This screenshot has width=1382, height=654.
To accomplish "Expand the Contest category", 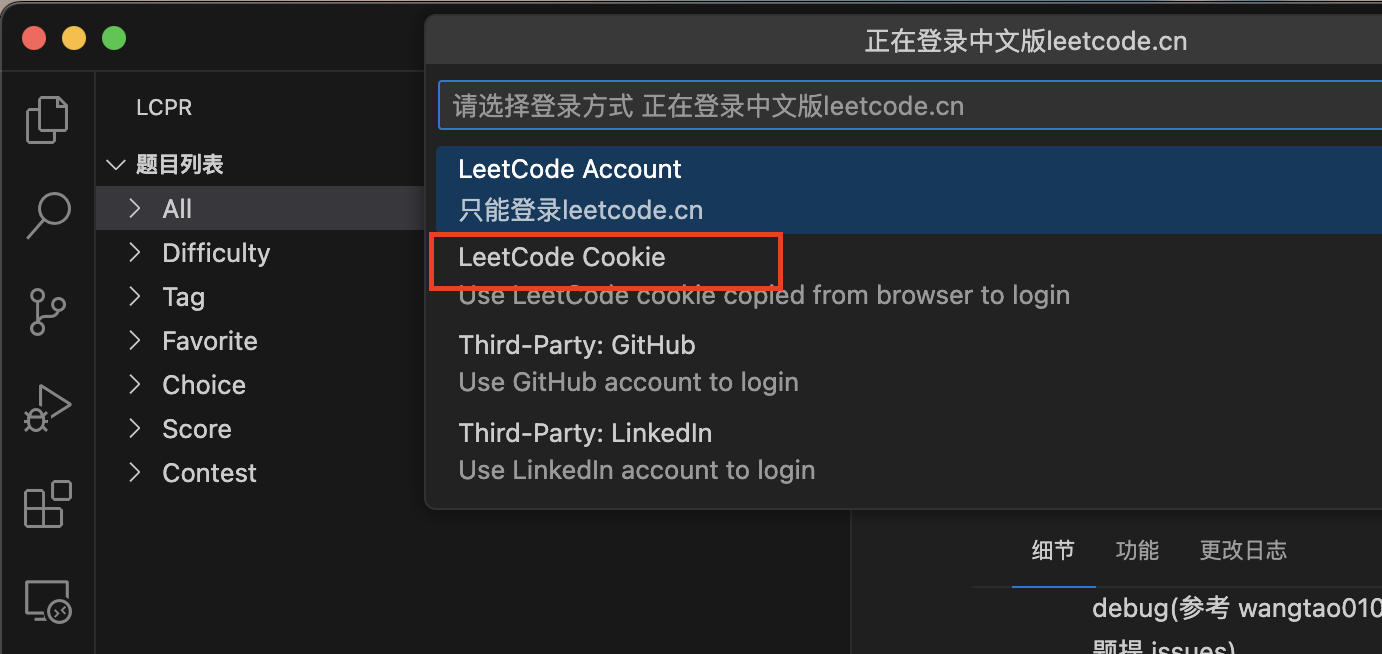I will (x=209, y=472).
